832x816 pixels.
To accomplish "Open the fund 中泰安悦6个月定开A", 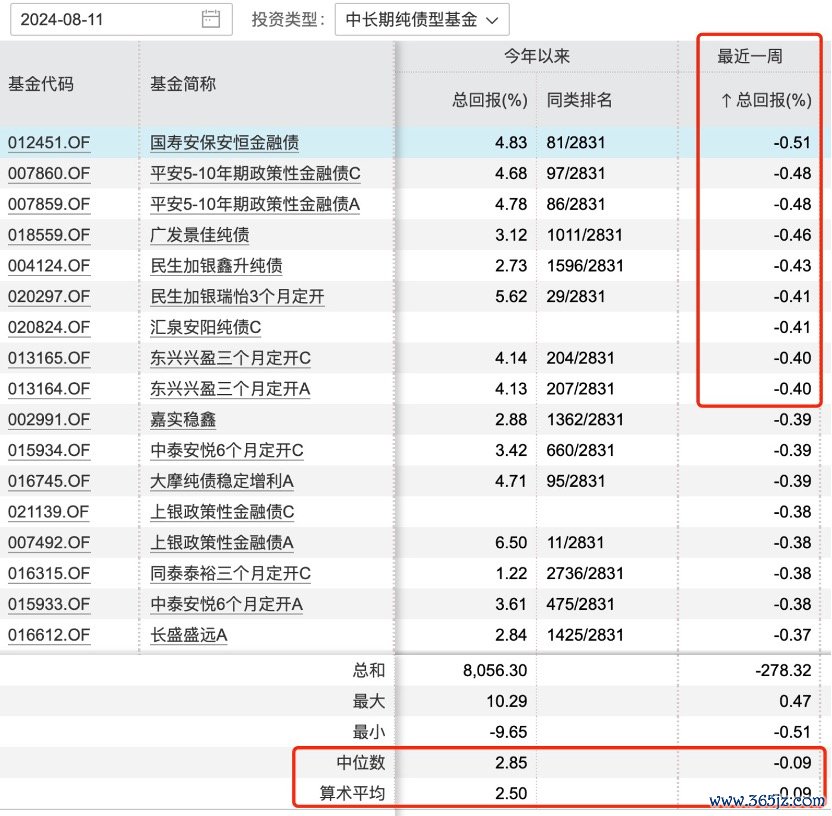I will click(x=227, y=604).
